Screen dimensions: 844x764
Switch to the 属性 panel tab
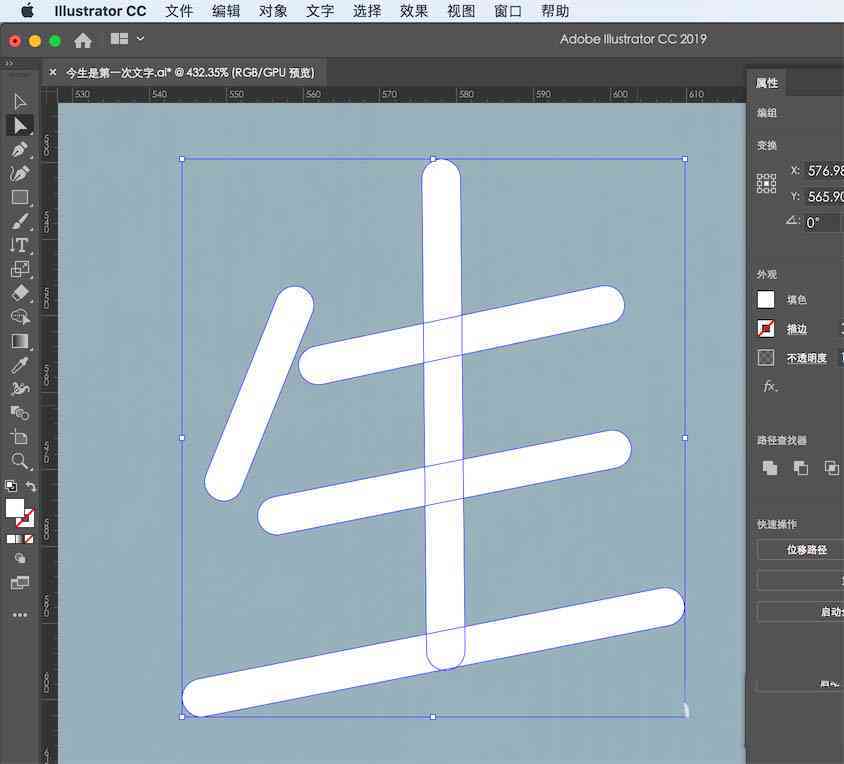coord(766,83)
